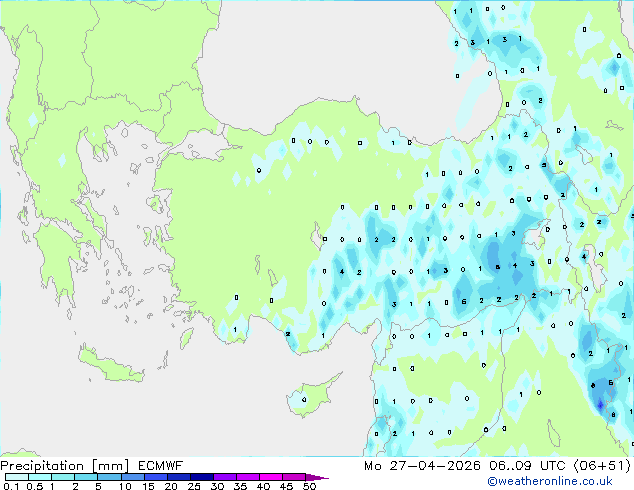Viewport: 634px width, 490px height.
Task: Select the 40–45 mm legend swatch
Action: tap(271, 477)
